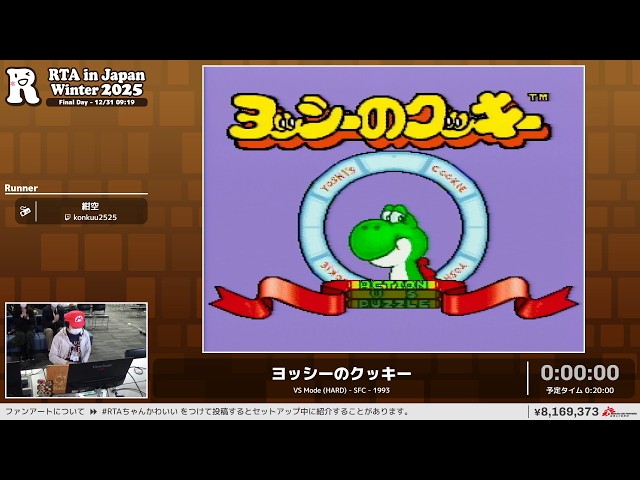Select the PUZZLE option on the title screen
This screenshot has width=640, height=480.
393,304
